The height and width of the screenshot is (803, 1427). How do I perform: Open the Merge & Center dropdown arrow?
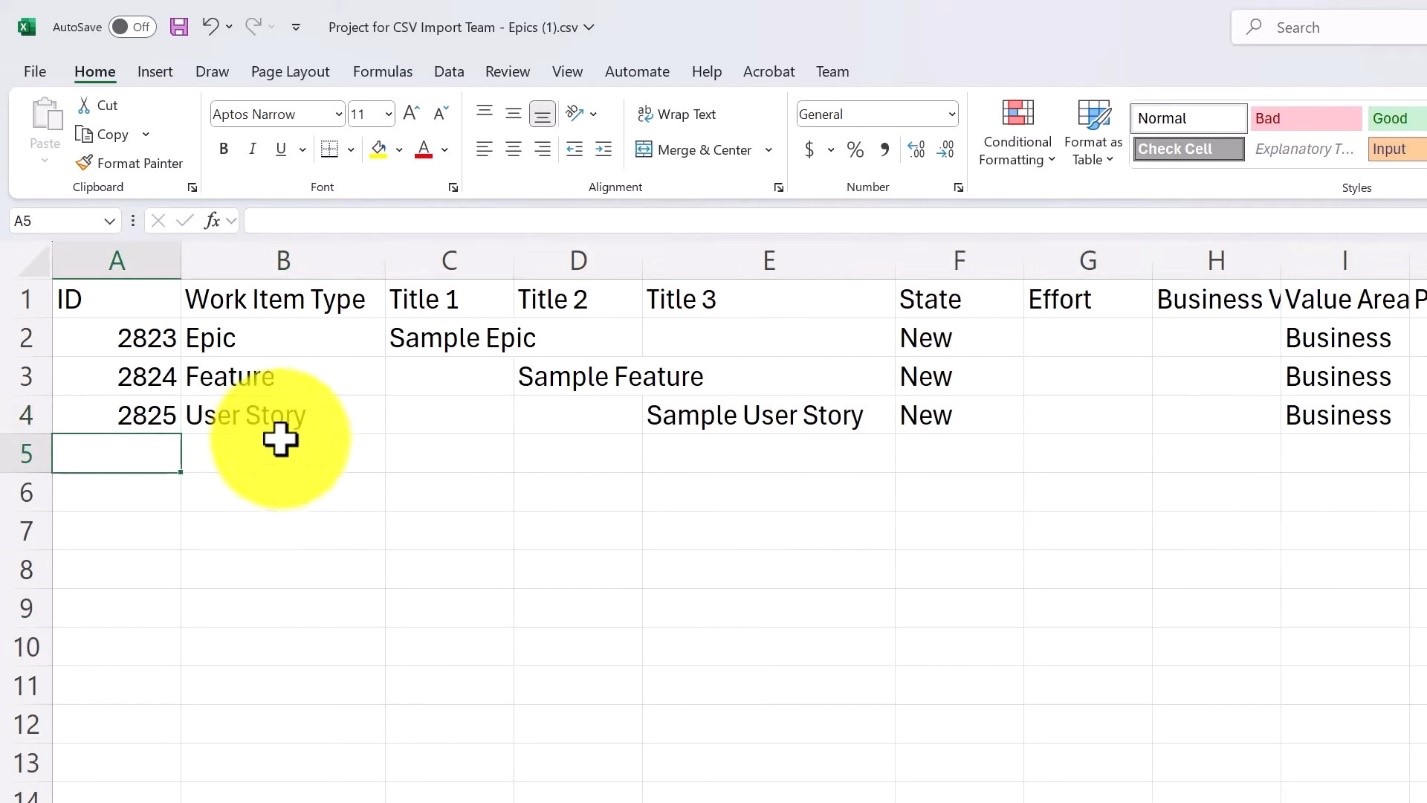(x=768, y=150)
